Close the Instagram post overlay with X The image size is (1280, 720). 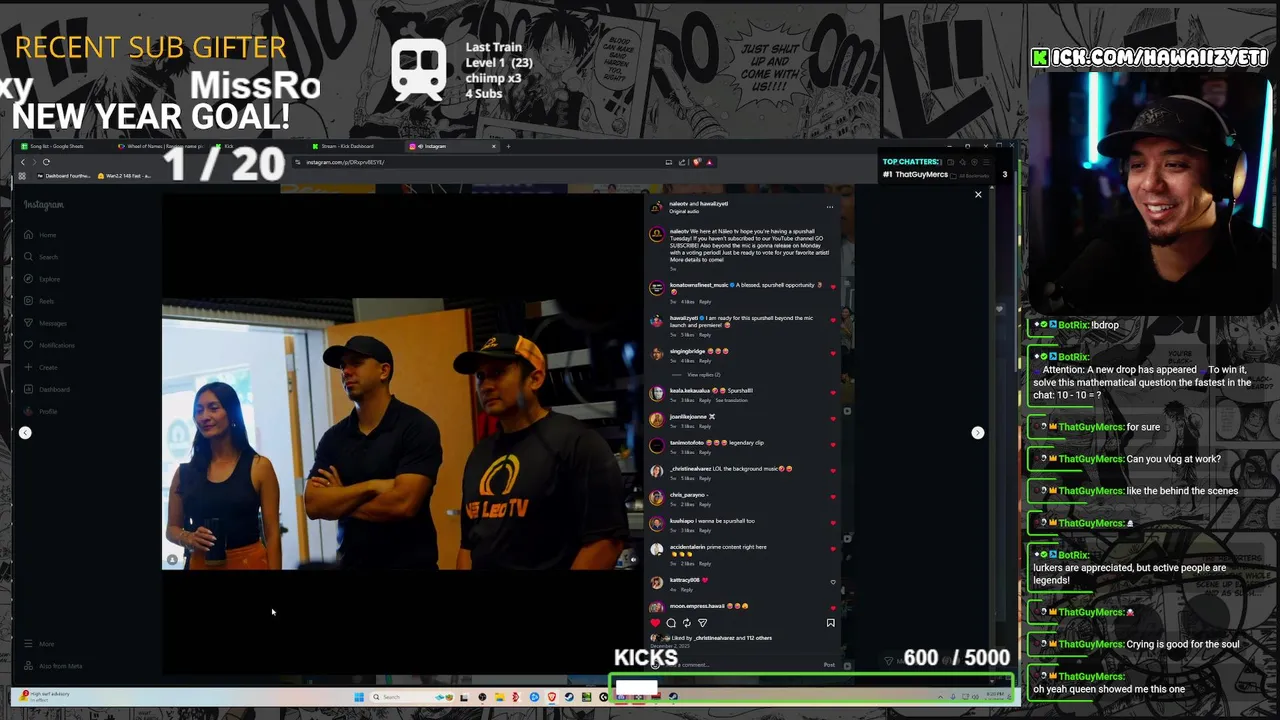[978, 194]
